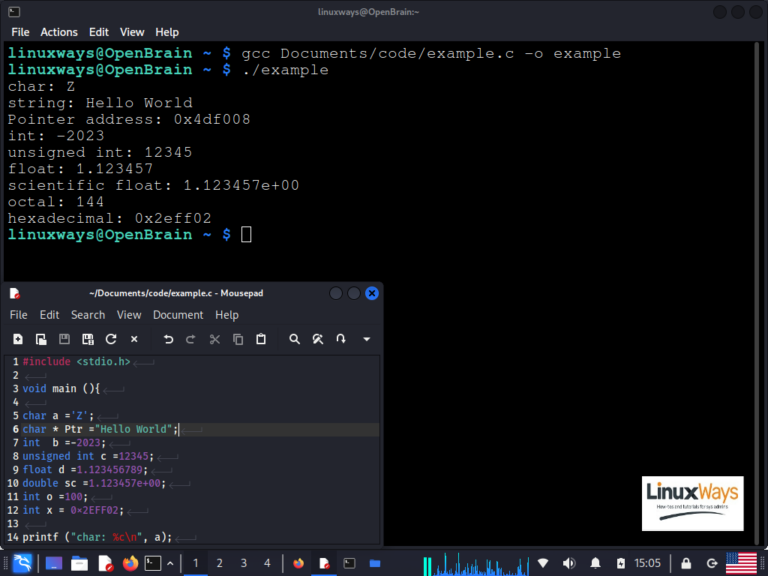Click the Undo arrow in Mousepad toolbar

coord(168,339)
